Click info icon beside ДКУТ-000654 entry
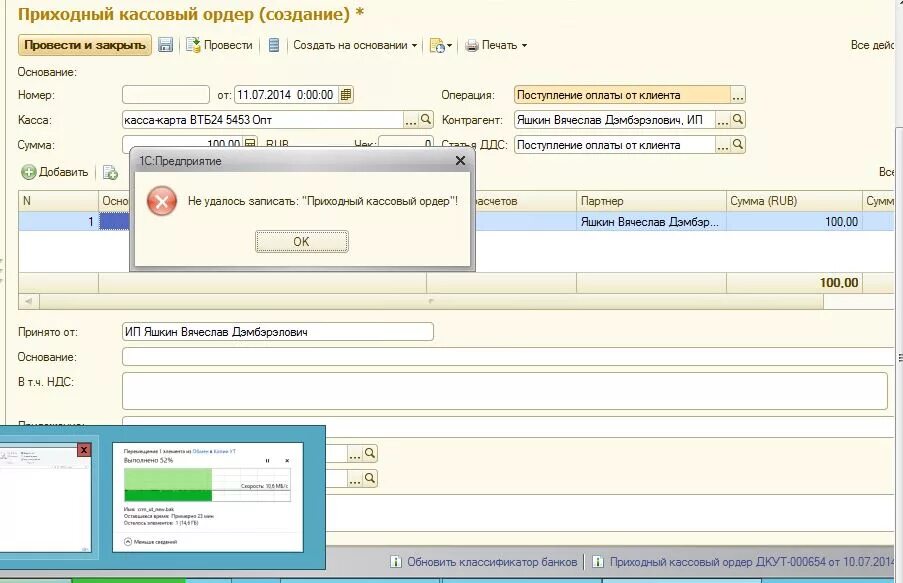The width and height of the screenshot is (903, 583). coord(598,562)
